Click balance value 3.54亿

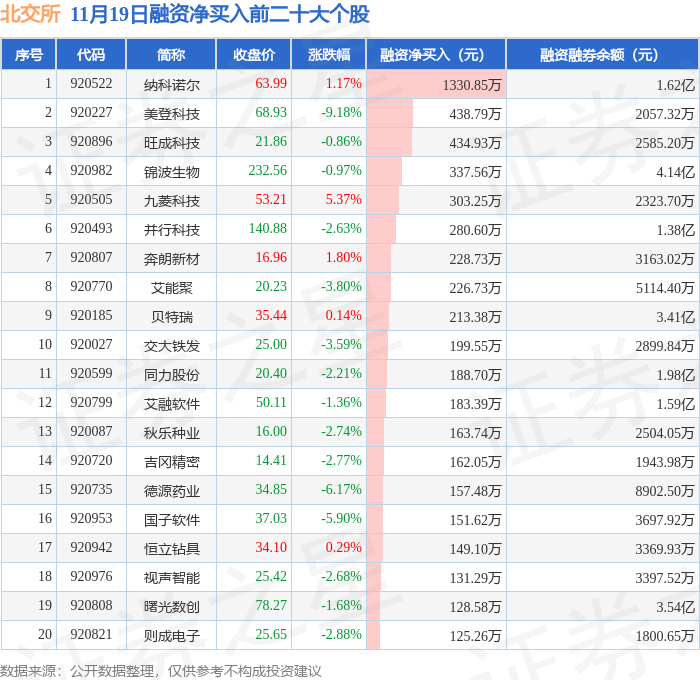pos(675,607)
